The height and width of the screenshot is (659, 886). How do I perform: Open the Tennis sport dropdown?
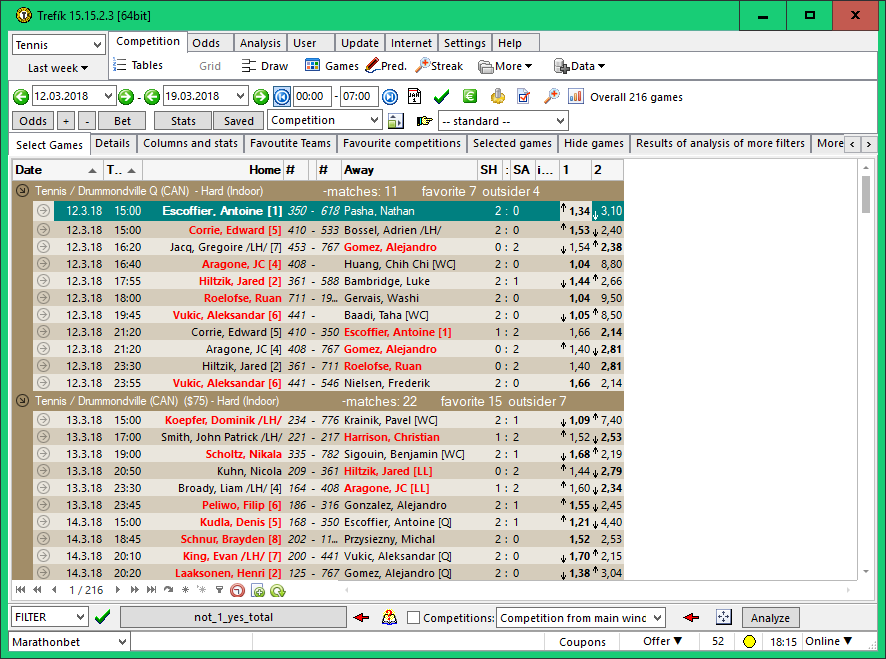(58, 45)
